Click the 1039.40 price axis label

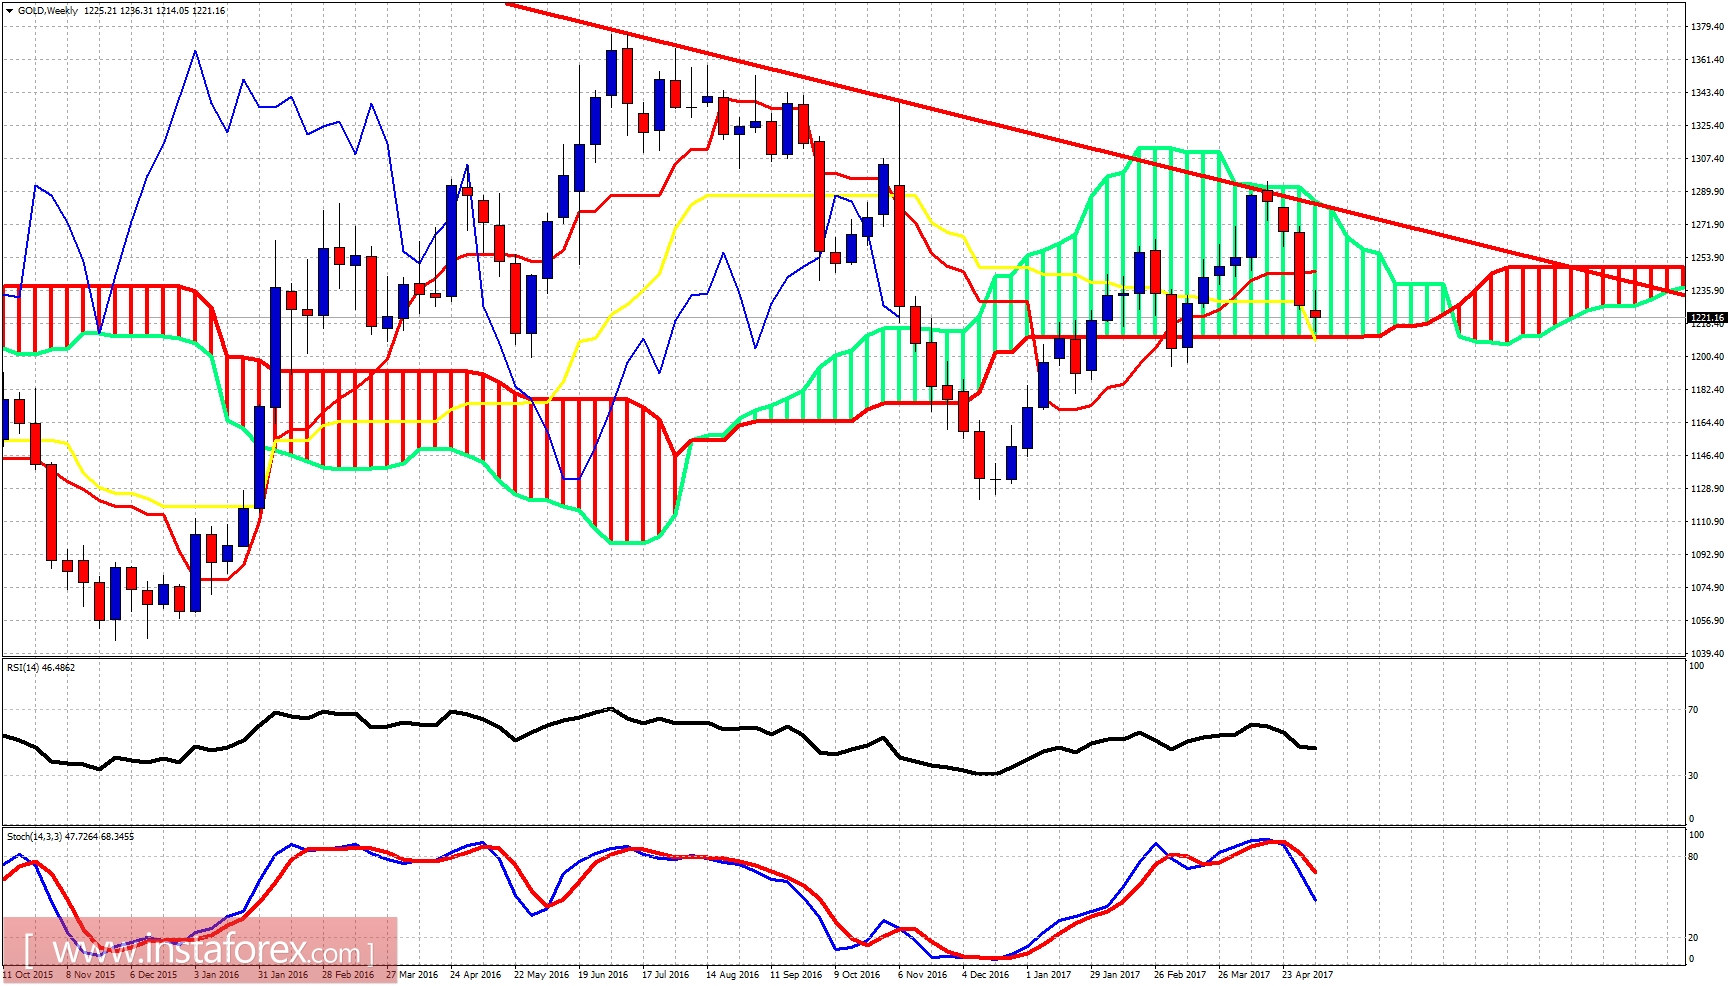pyautogui.click(x=1707, y=654)
